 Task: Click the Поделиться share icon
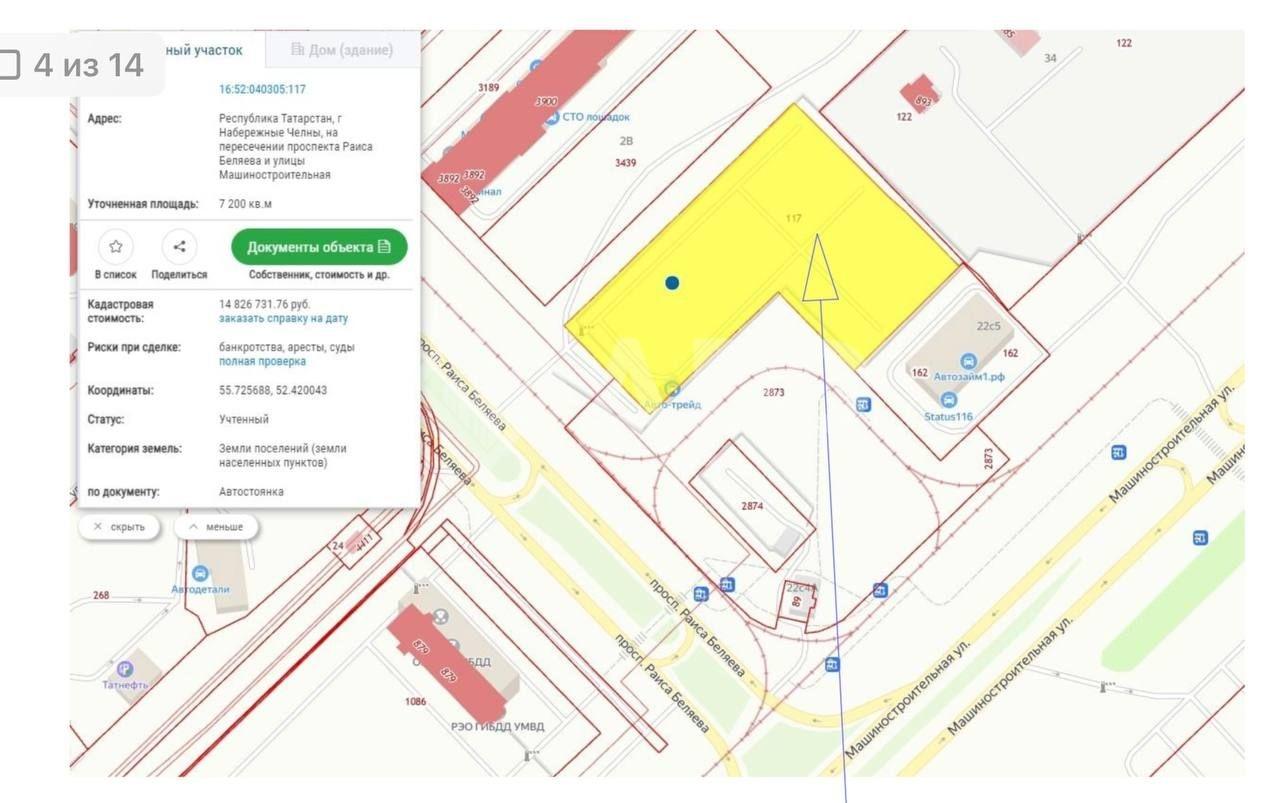(x=179, y=246)
